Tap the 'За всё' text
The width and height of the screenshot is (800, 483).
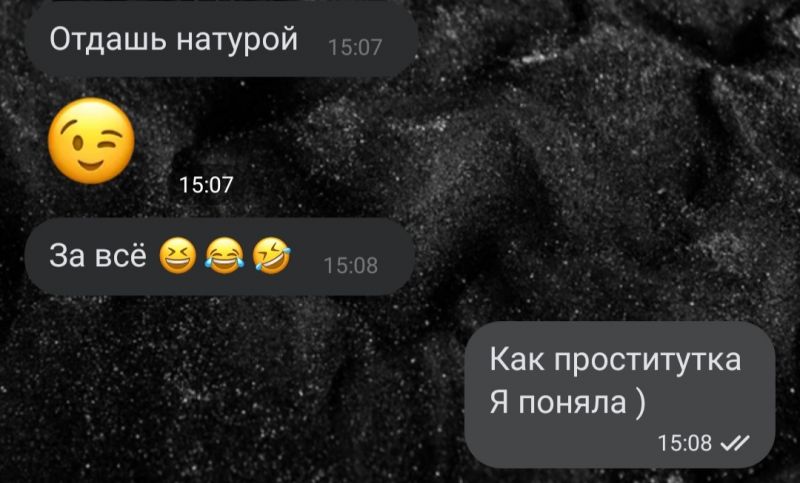click(x=97, y=255)
